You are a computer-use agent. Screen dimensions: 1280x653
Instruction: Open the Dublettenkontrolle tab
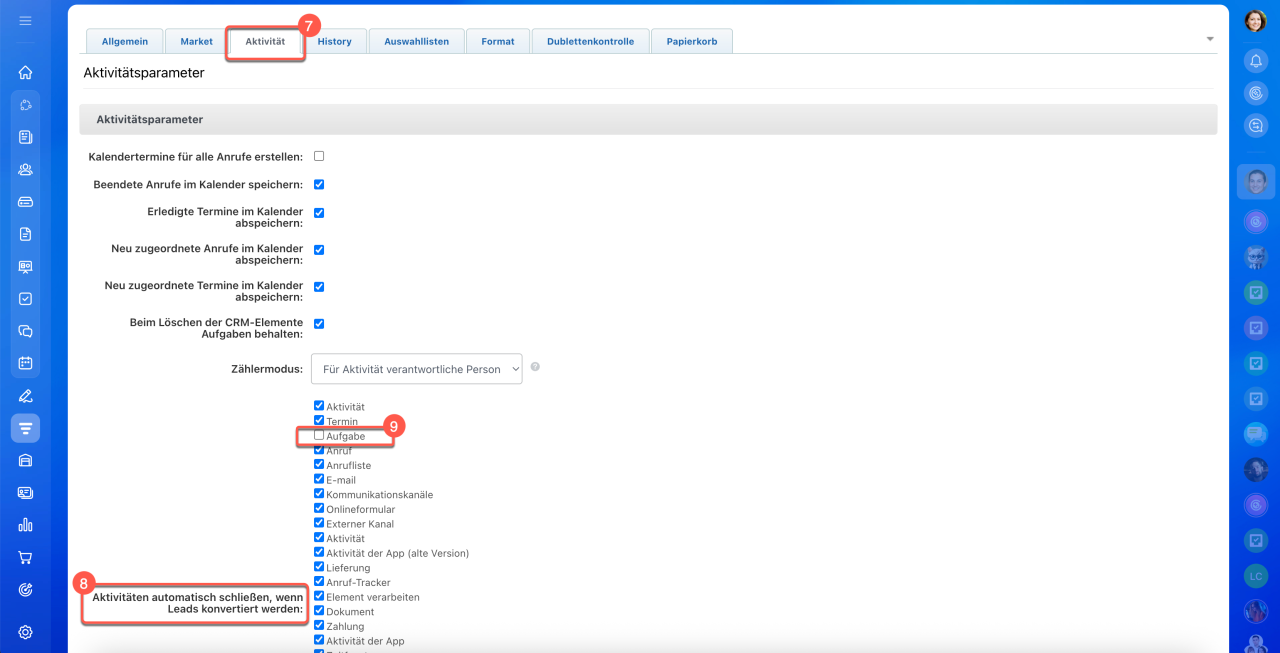pyautogui.click(x=590, y=41)
